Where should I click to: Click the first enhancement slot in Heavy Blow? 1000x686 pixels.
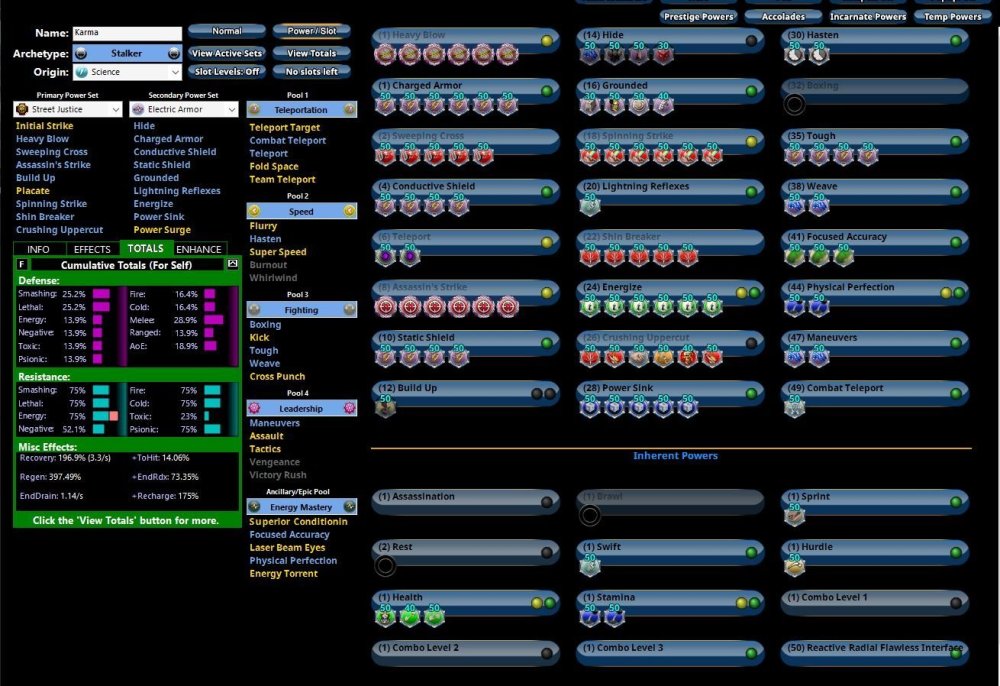click(x=385, y=55)
